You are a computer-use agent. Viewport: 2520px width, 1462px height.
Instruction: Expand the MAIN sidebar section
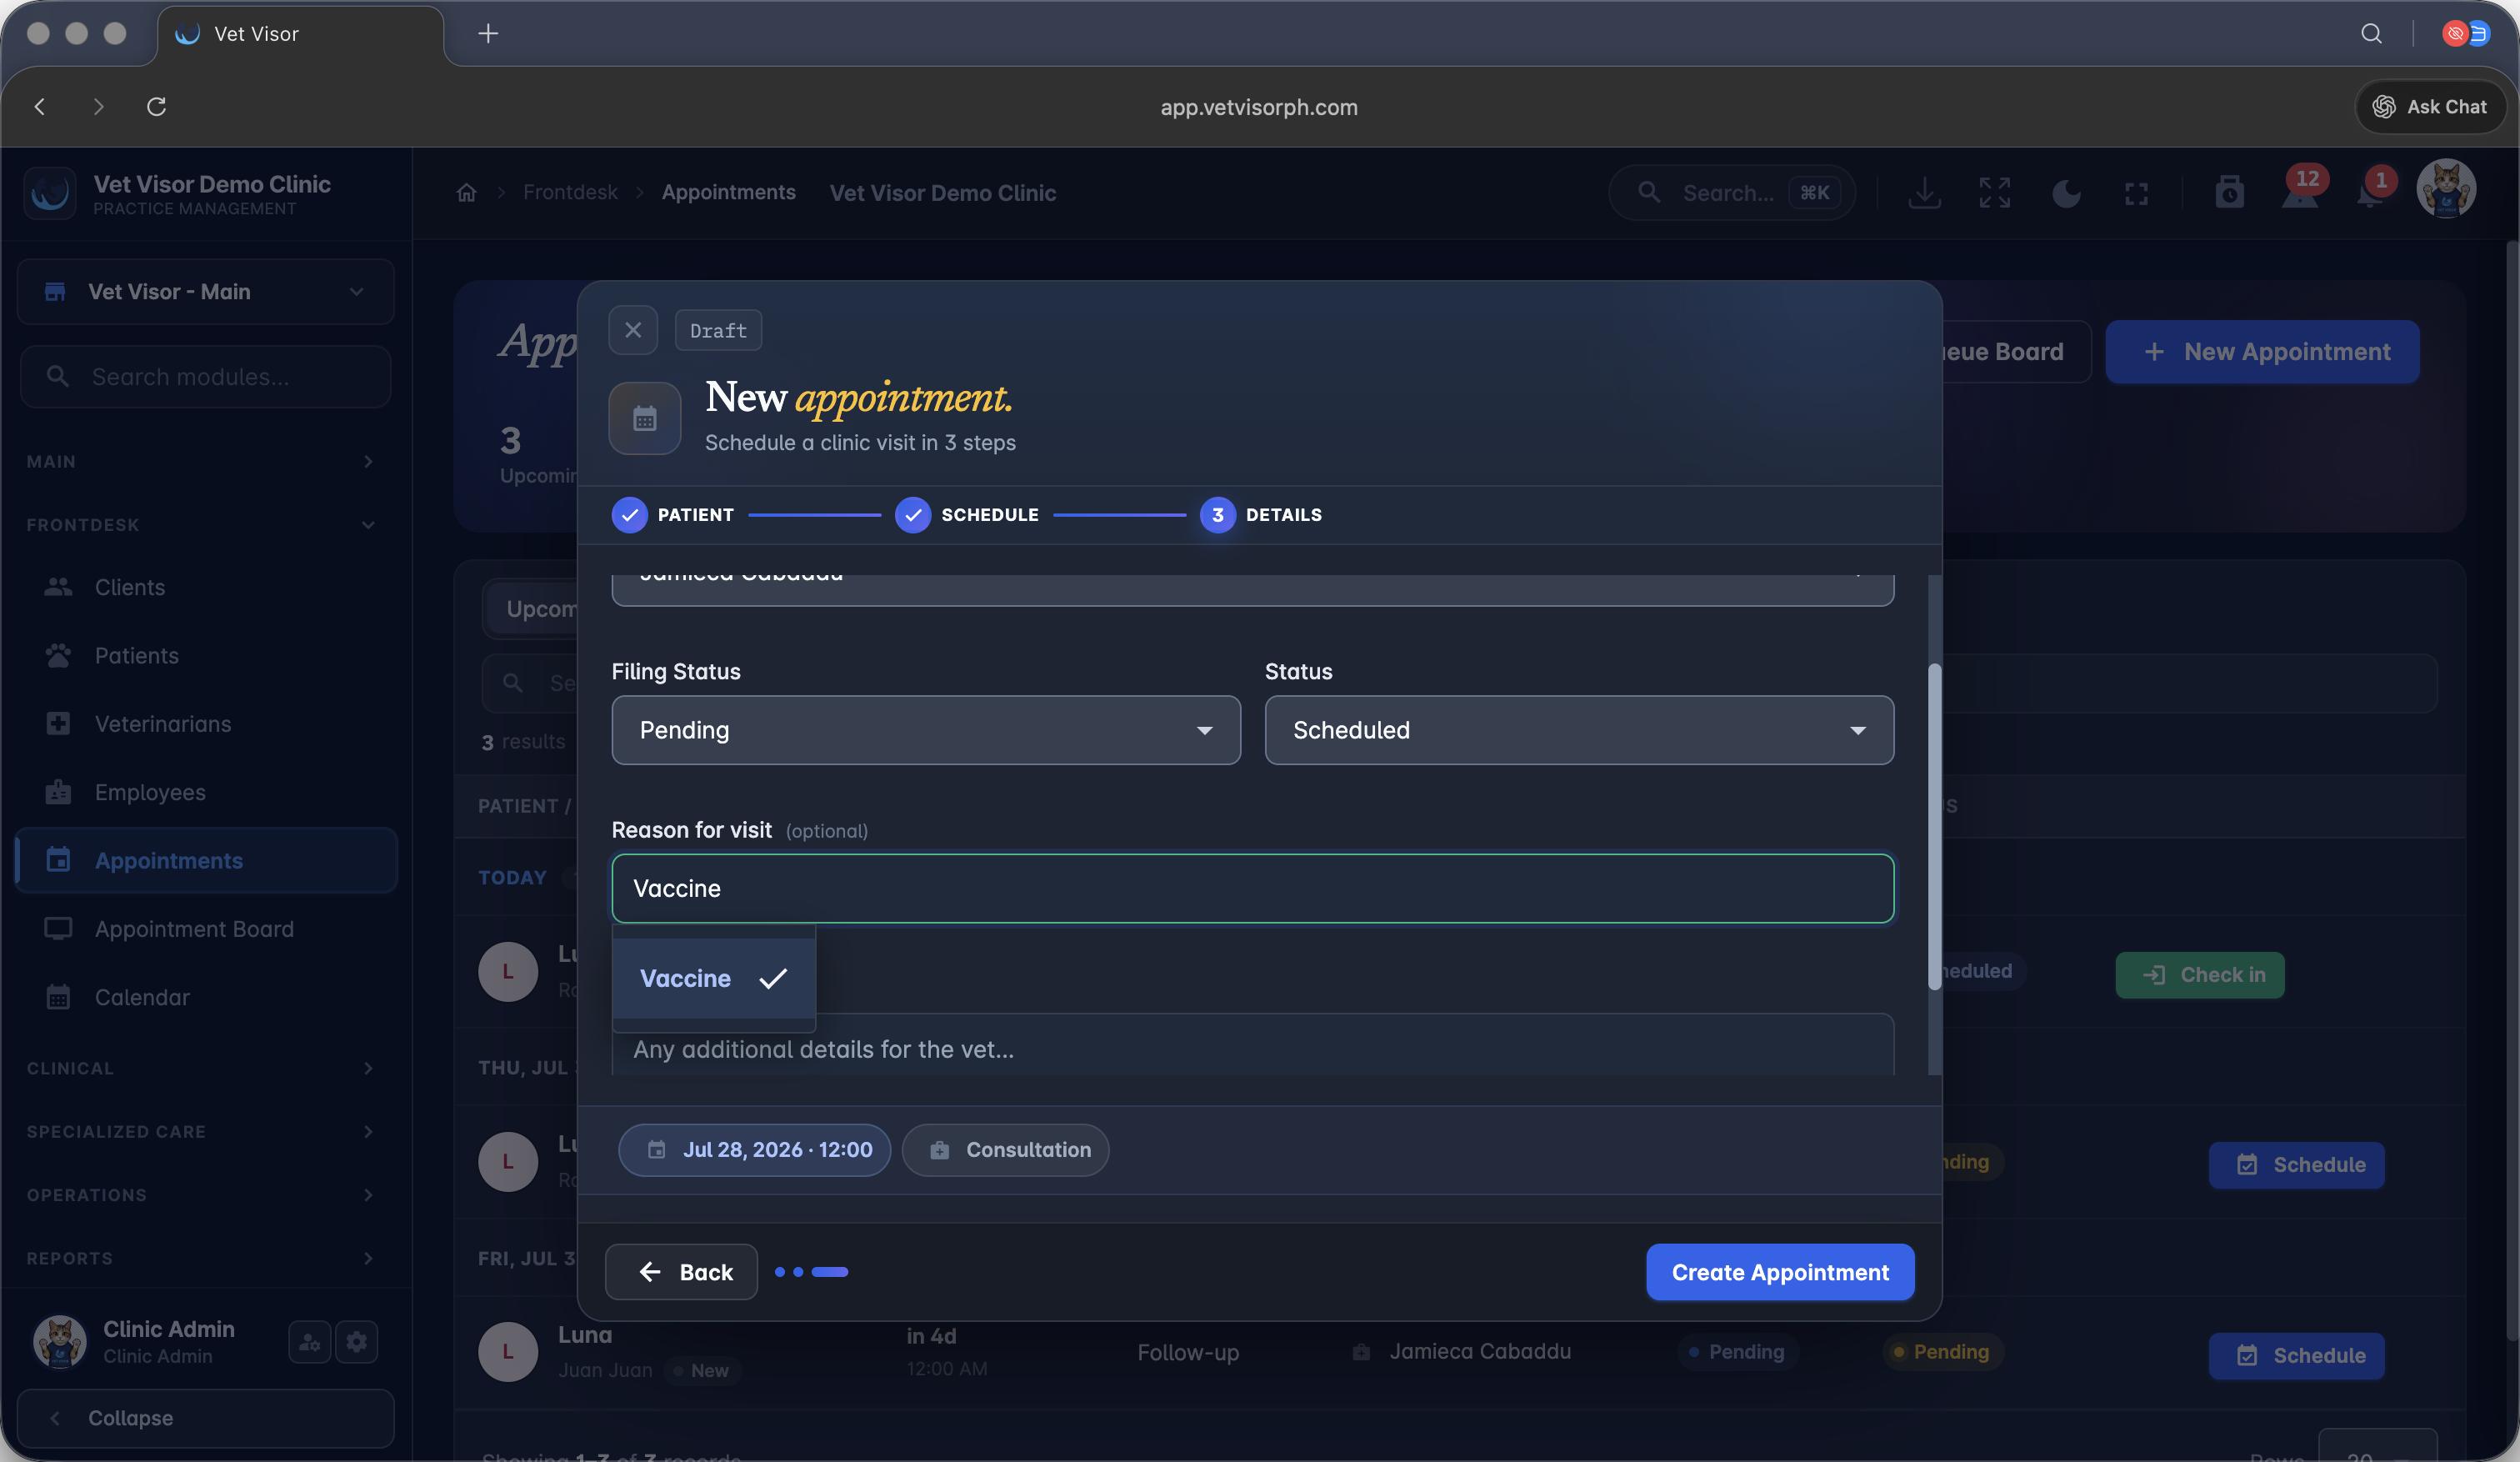[201, 462]
